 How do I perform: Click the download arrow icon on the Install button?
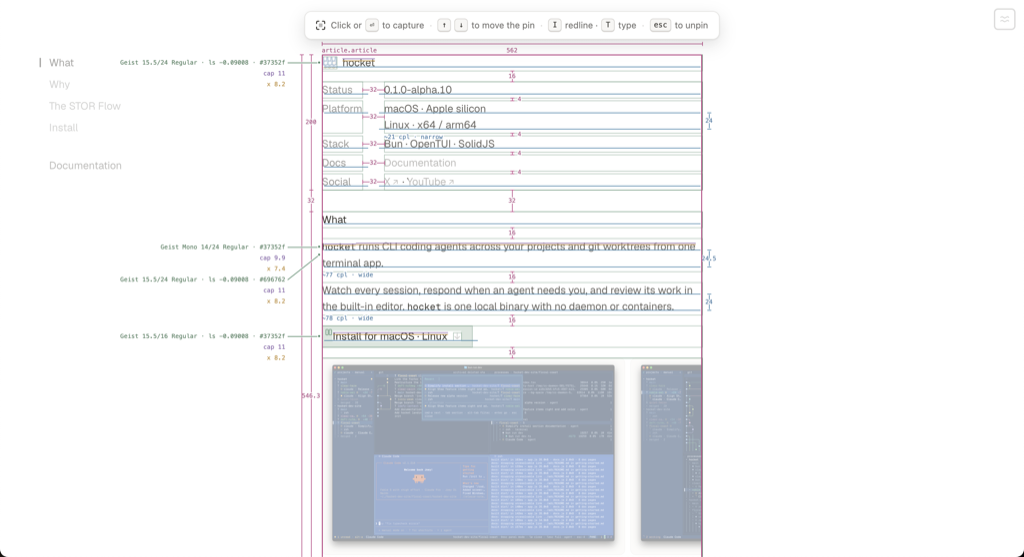tap(457, 336)
